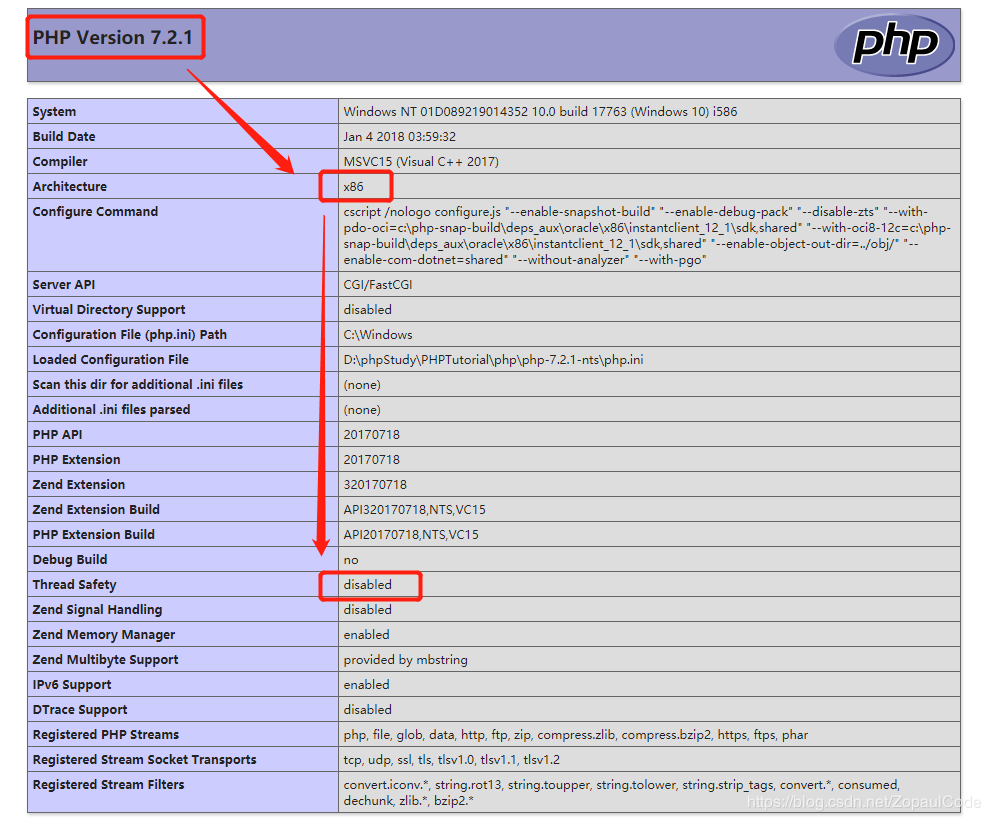Select Zend Signal Handling disabled value

click(368, 610)
